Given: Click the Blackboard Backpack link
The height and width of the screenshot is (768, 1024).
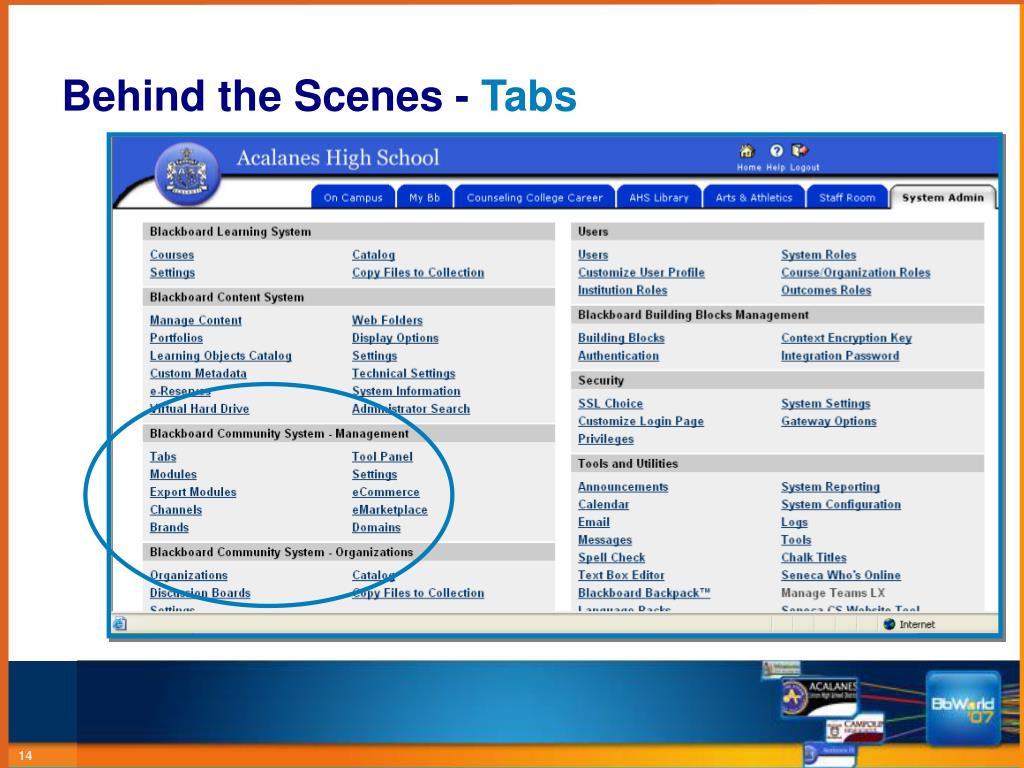Looking at the screenshot, I should tap(644, 592).
